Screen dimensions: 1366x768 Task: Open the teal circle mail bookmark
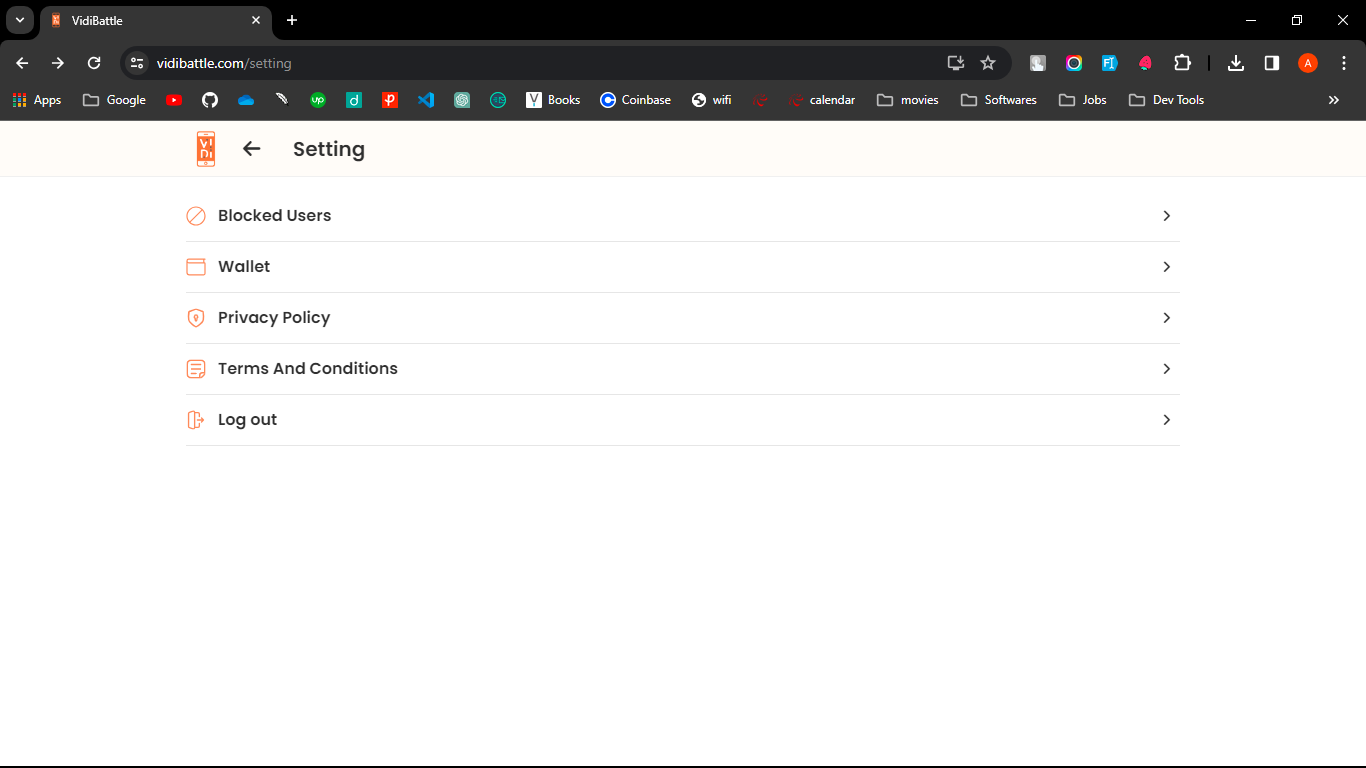coord(498,100)
